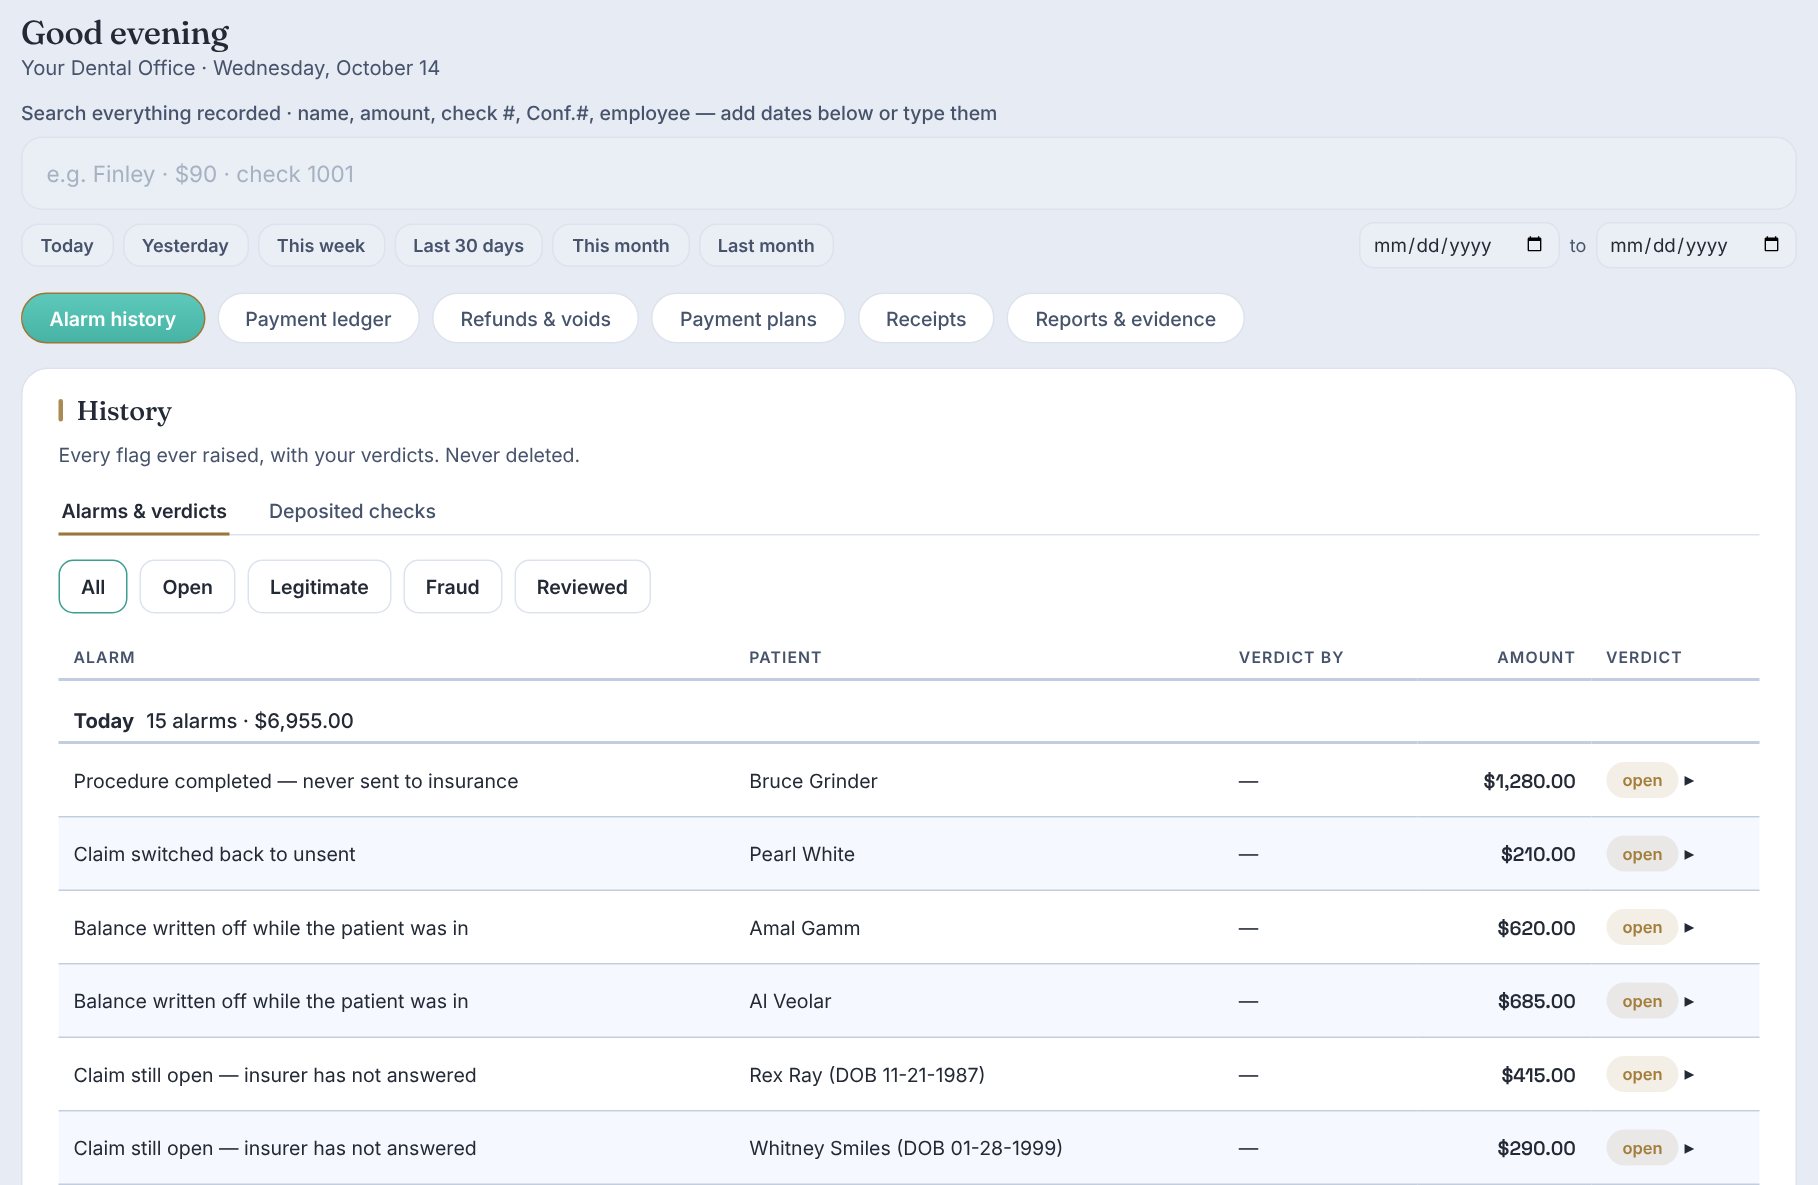Apply the This week date filter
The height and width of the screenshot is (1185, 1818).
tap(321, 245)
